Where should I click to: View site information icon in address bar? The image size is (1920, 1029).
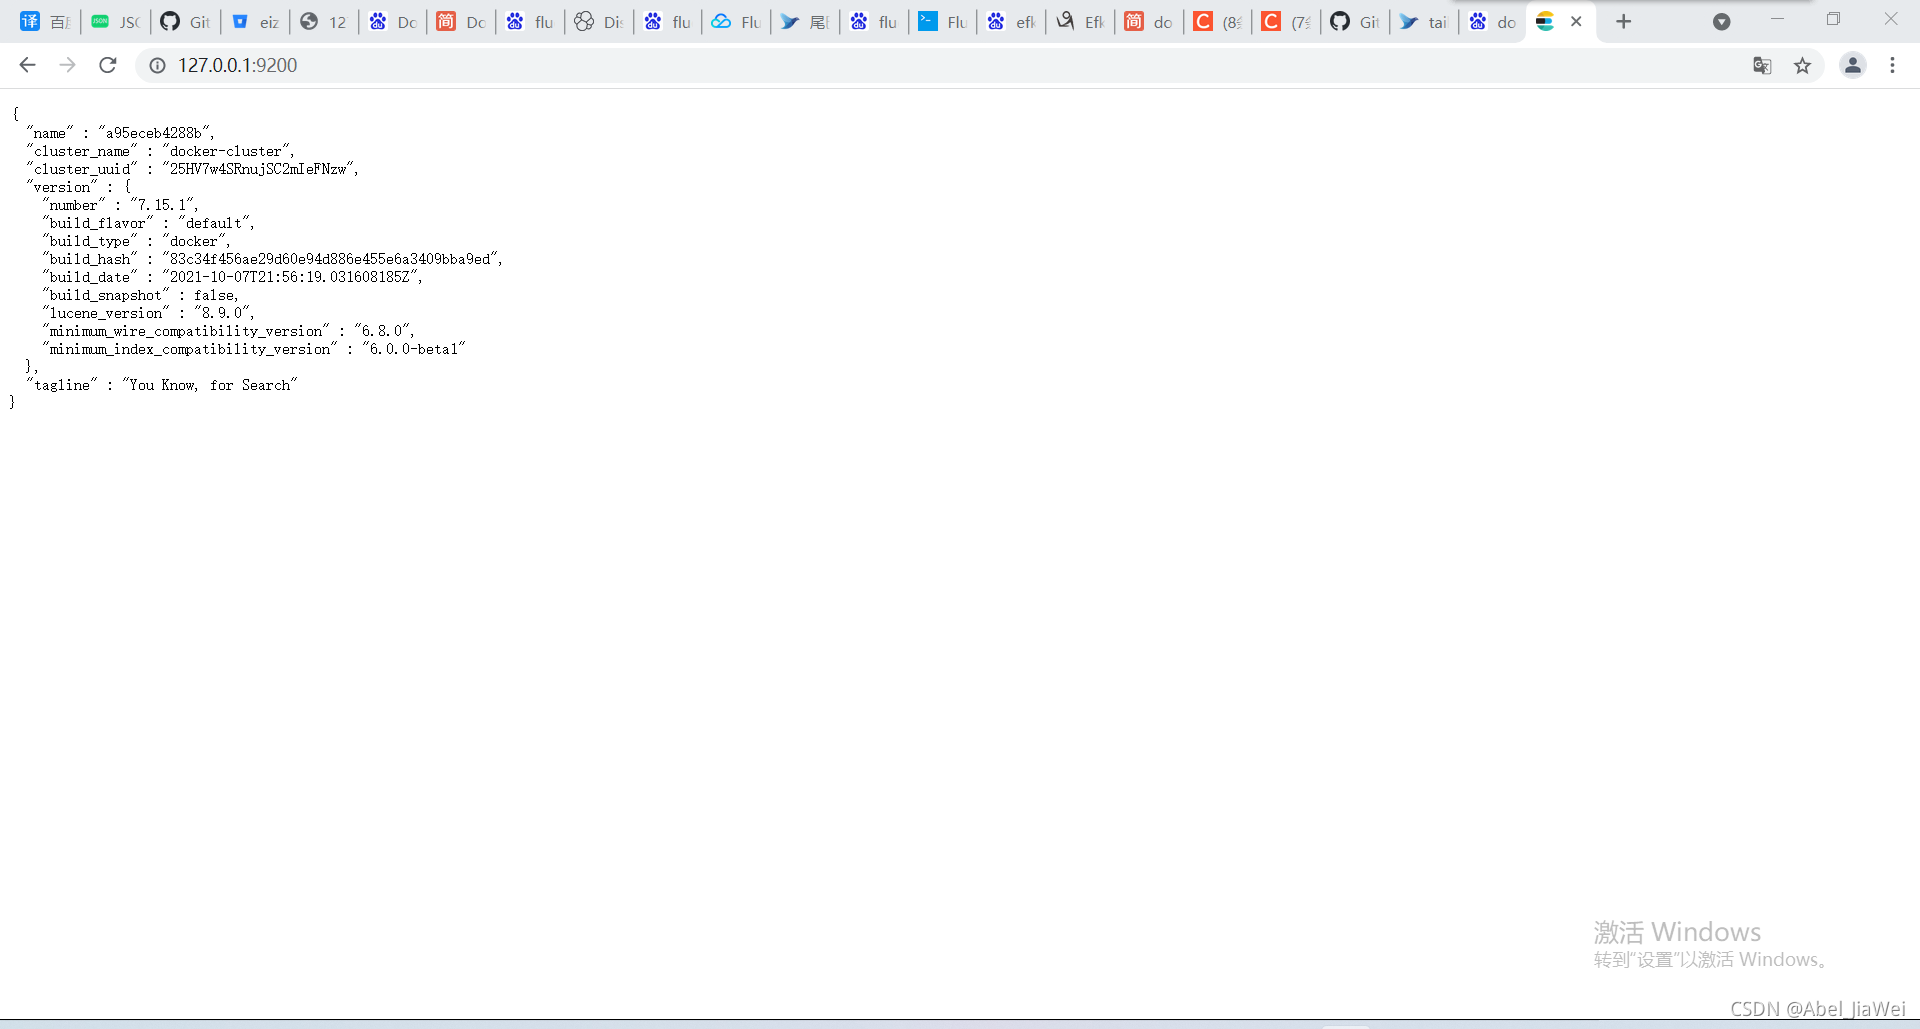(x=157, y=65)
